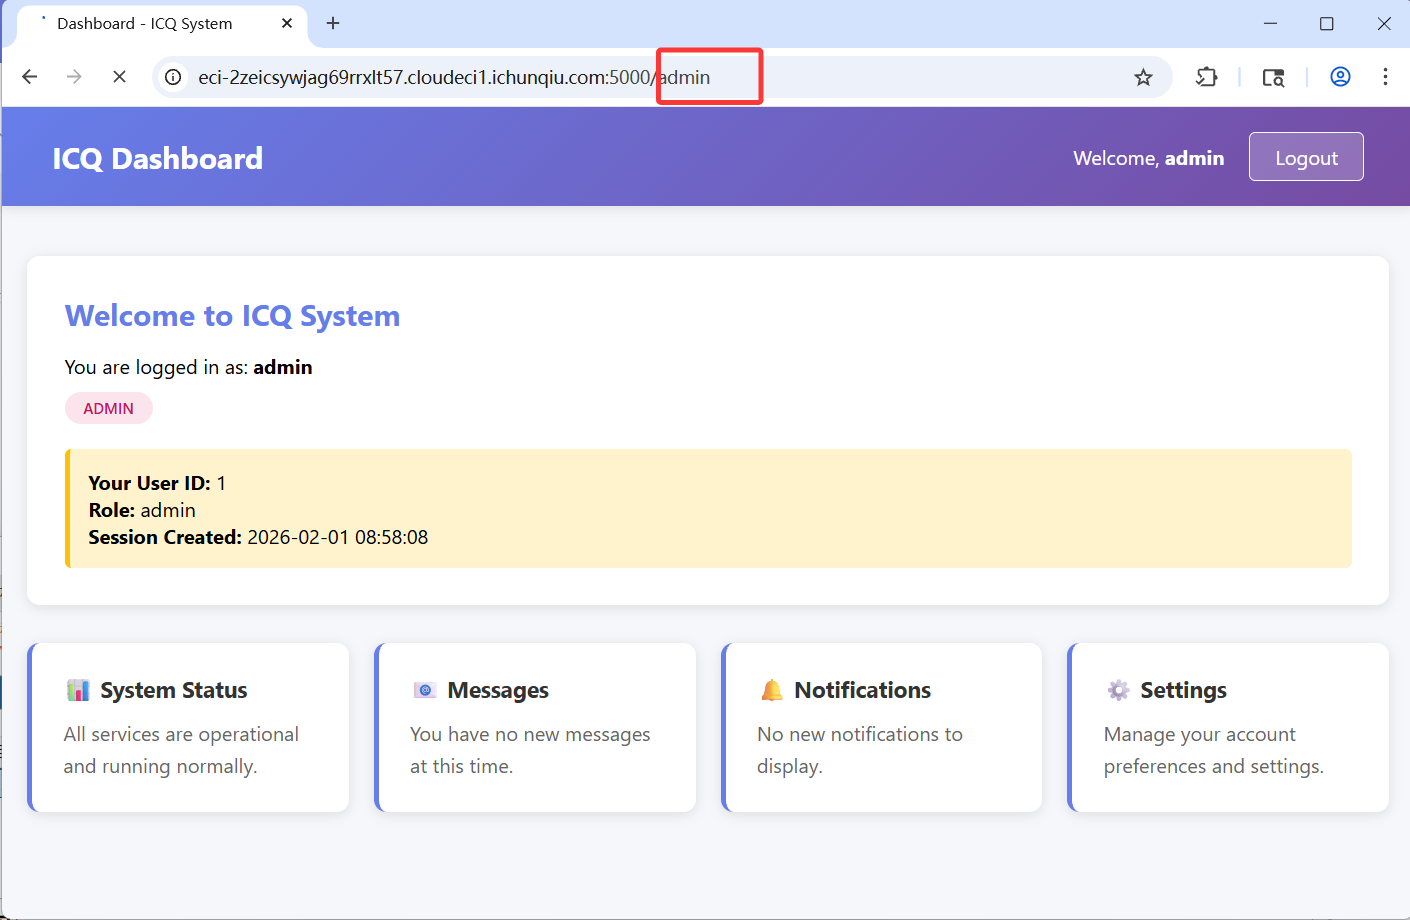Click the Logout button
This screenshot has width=1410, height=920.
pyautogui.click(x=1305, y=158)
